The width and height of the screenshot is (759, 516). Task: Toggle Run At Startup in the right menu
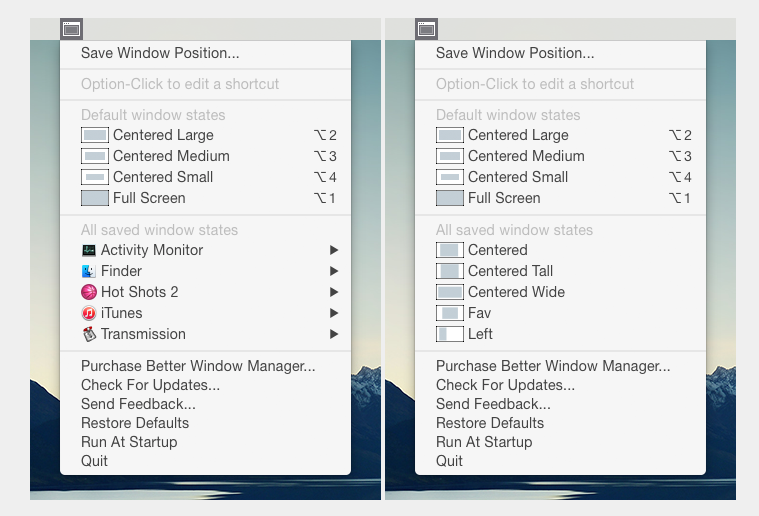[484, 442]
